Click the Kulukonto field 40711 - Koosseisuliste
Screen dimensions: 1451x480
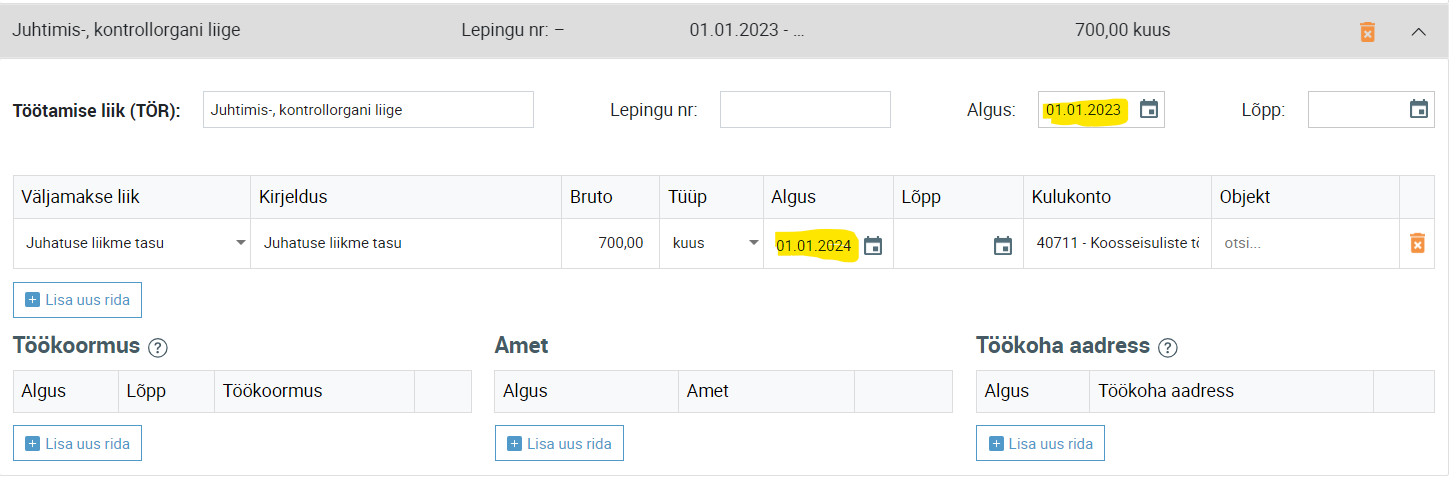[1117, 243]
